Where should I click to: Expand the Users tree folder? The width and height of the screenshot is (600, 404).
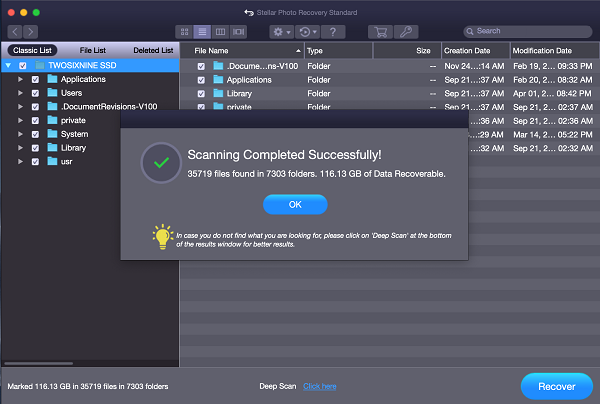(x=20, y=93)
